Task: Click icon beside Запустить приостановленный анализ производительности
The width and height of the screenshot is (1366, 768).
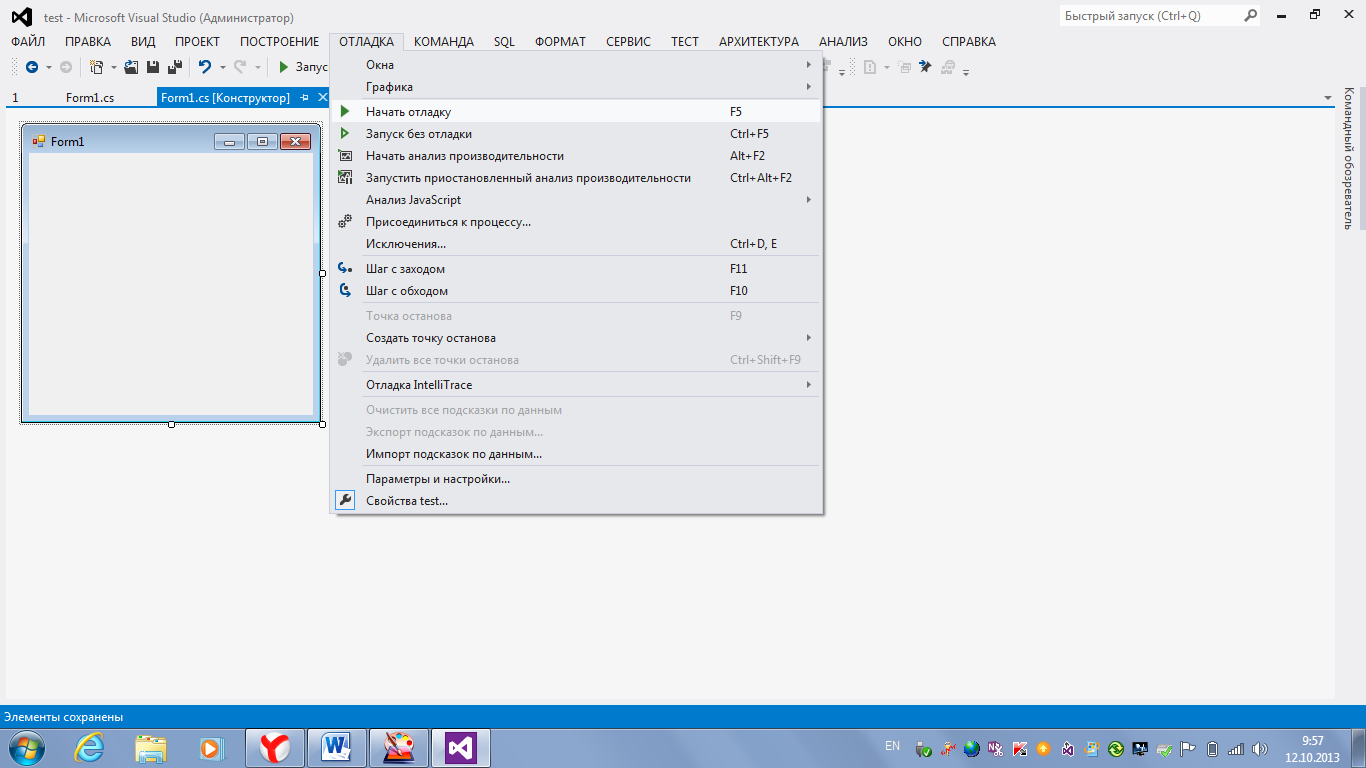Action: tap(345, 177)
